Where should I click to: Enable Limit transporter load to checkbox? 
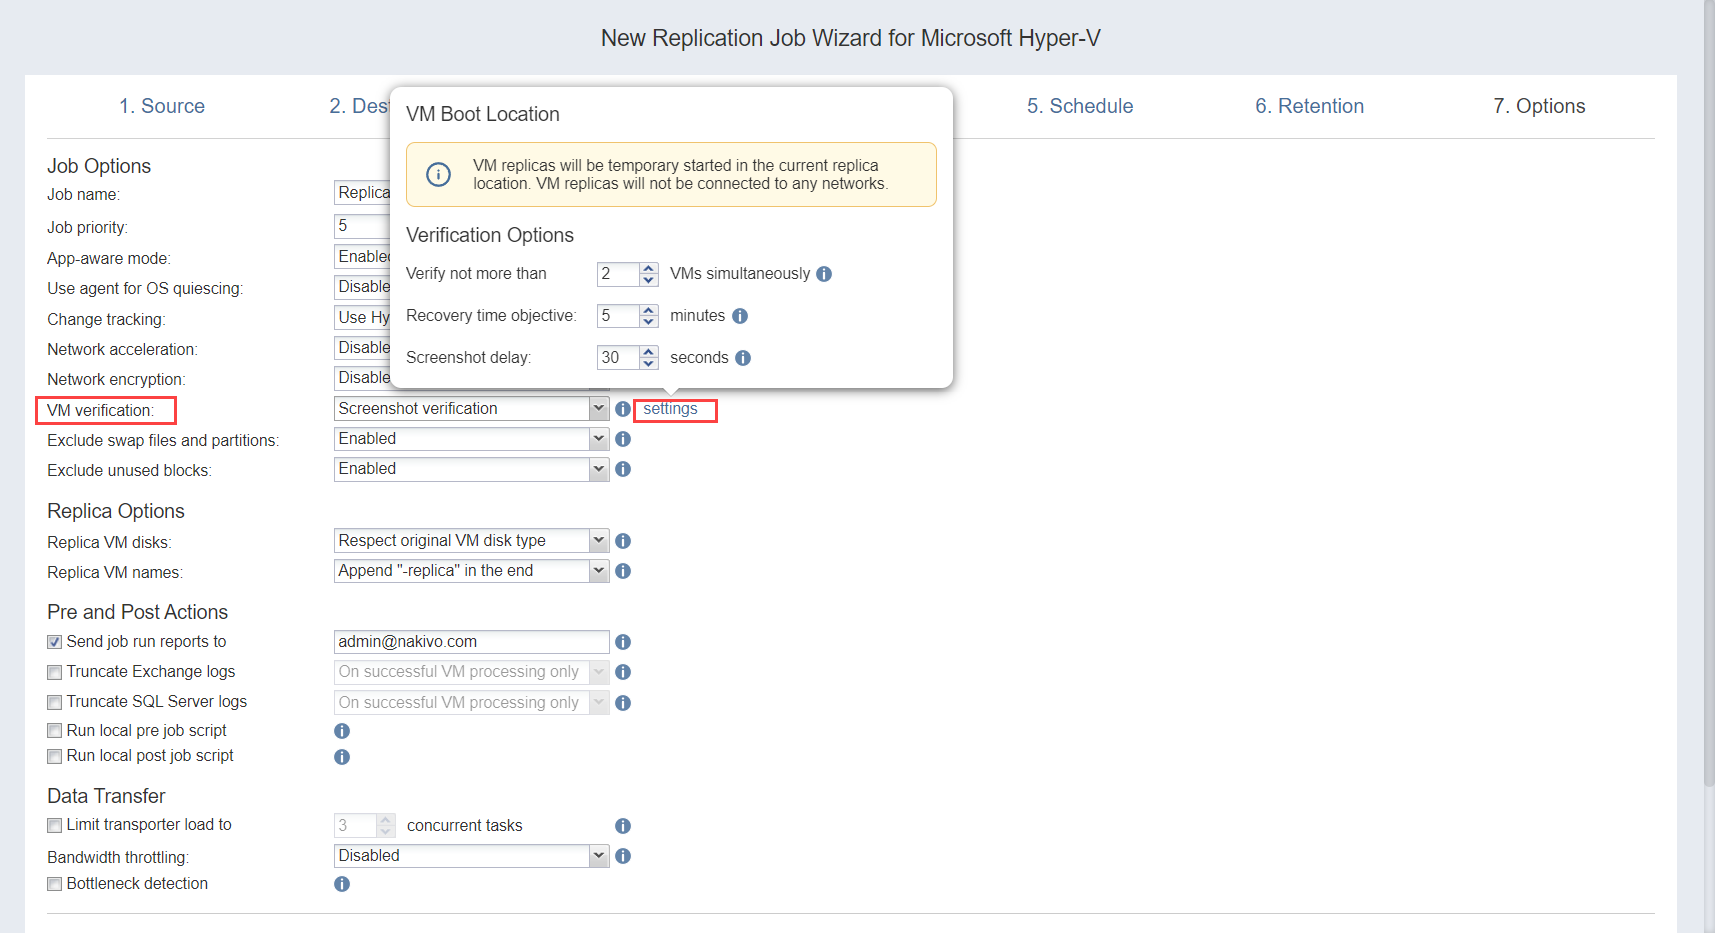(x=55, y=825)
